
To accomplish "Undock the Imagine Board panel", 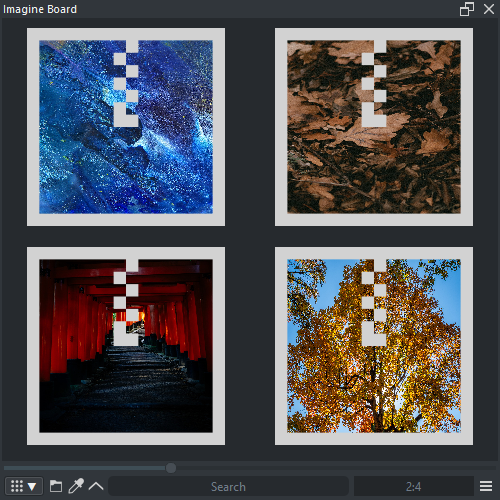I will coord(467,9).
